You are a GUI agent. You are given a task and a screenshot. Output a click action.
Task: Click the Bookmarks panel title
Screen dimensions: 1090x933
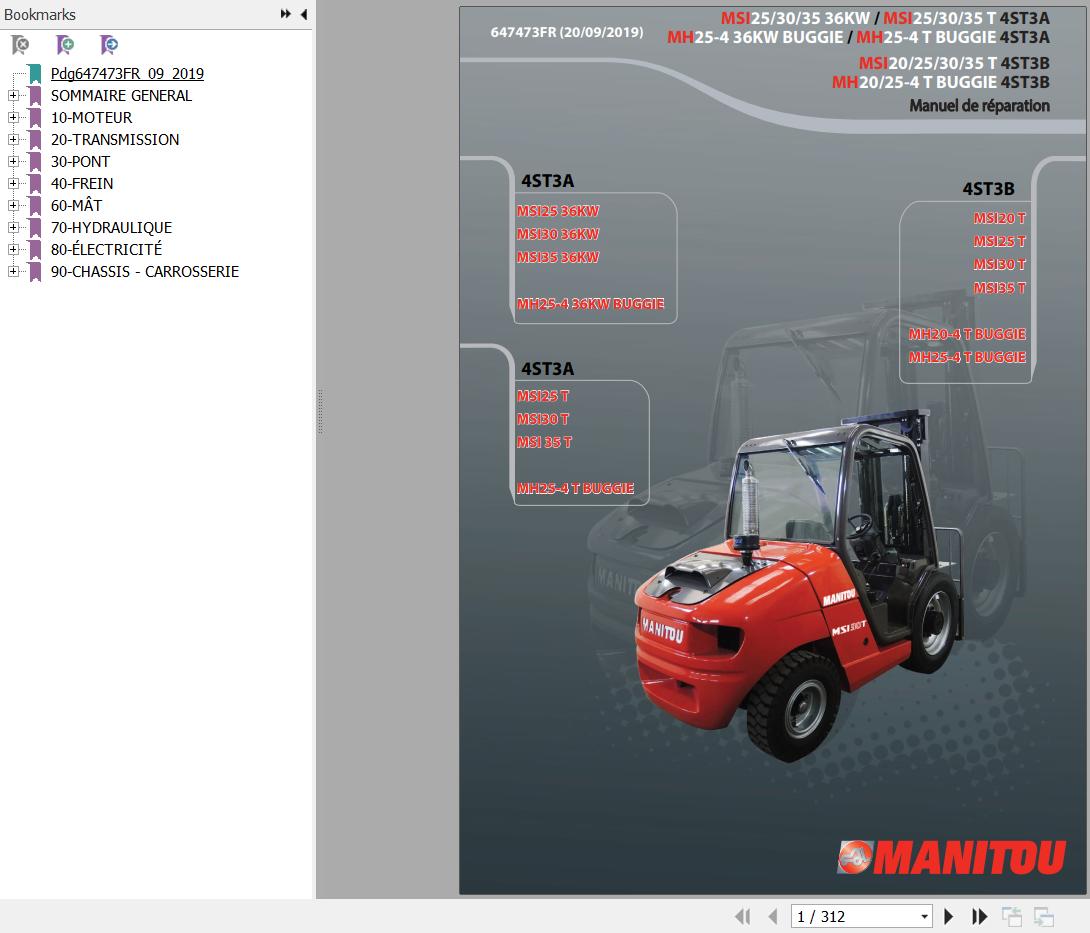click(40, 15)
